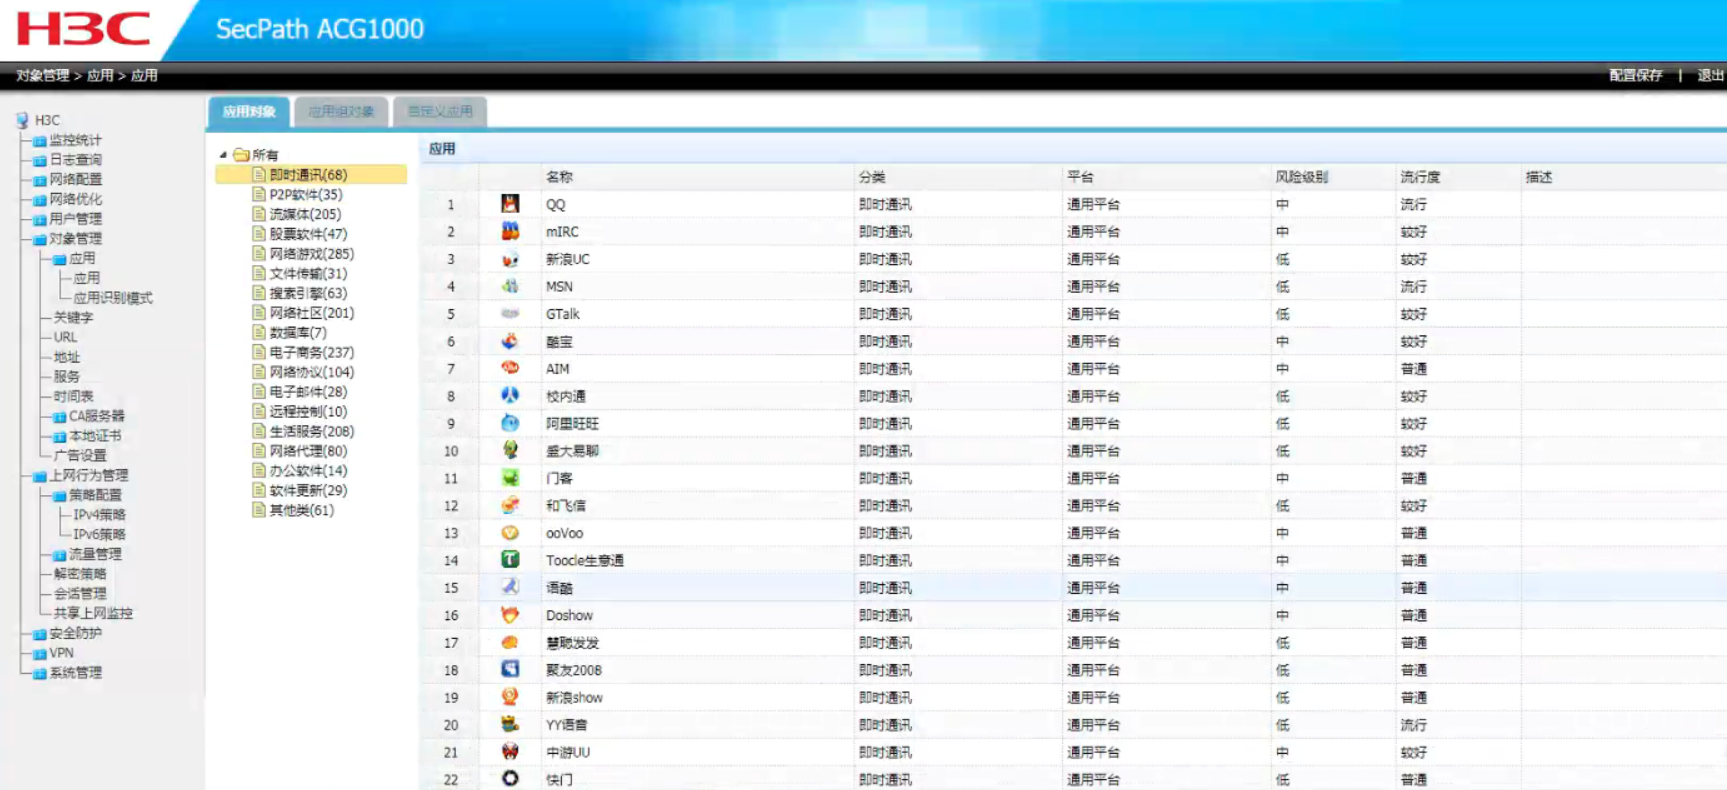This screenshot has height=790, width=1727.
Task: Open the 应用组对象 tab
Action: click(341, 112)
